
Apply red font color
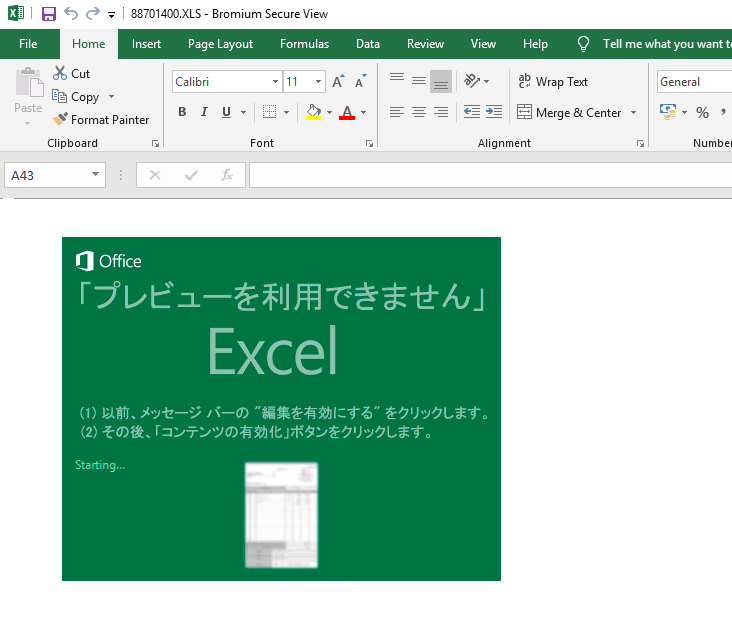[x=347, y=112]
